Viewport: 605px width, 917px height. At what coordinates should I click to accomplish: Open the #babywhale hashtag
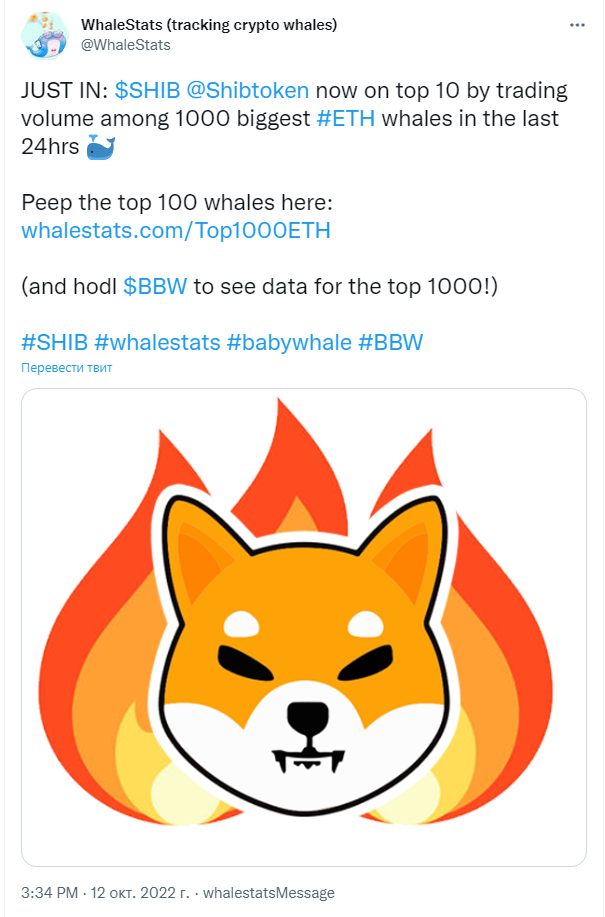tap(289, 342)
